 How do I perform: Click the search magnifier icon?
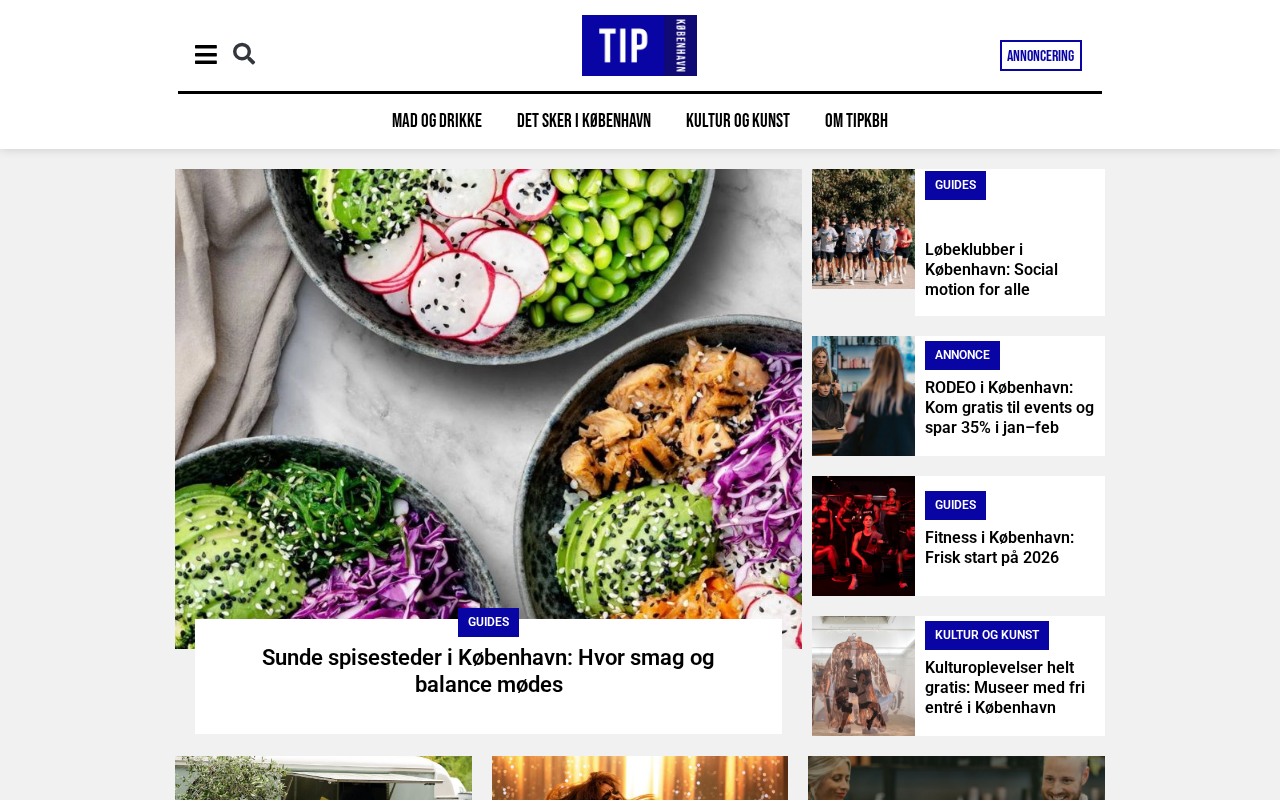point(244,54)
